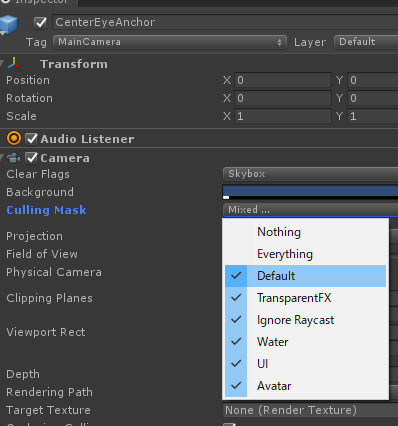Click the Background property label
Screen dimensions: 398x426
click(40, 192)
